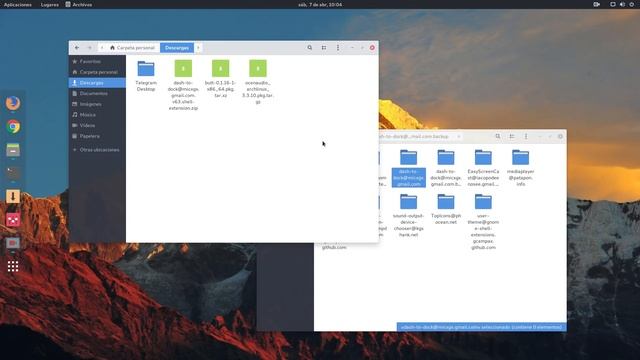Image resolution: width=640 pixels, height=360 pixels.
Task: Expand Otras ubicaciones in the sidebar
Action: click(97, 150)
